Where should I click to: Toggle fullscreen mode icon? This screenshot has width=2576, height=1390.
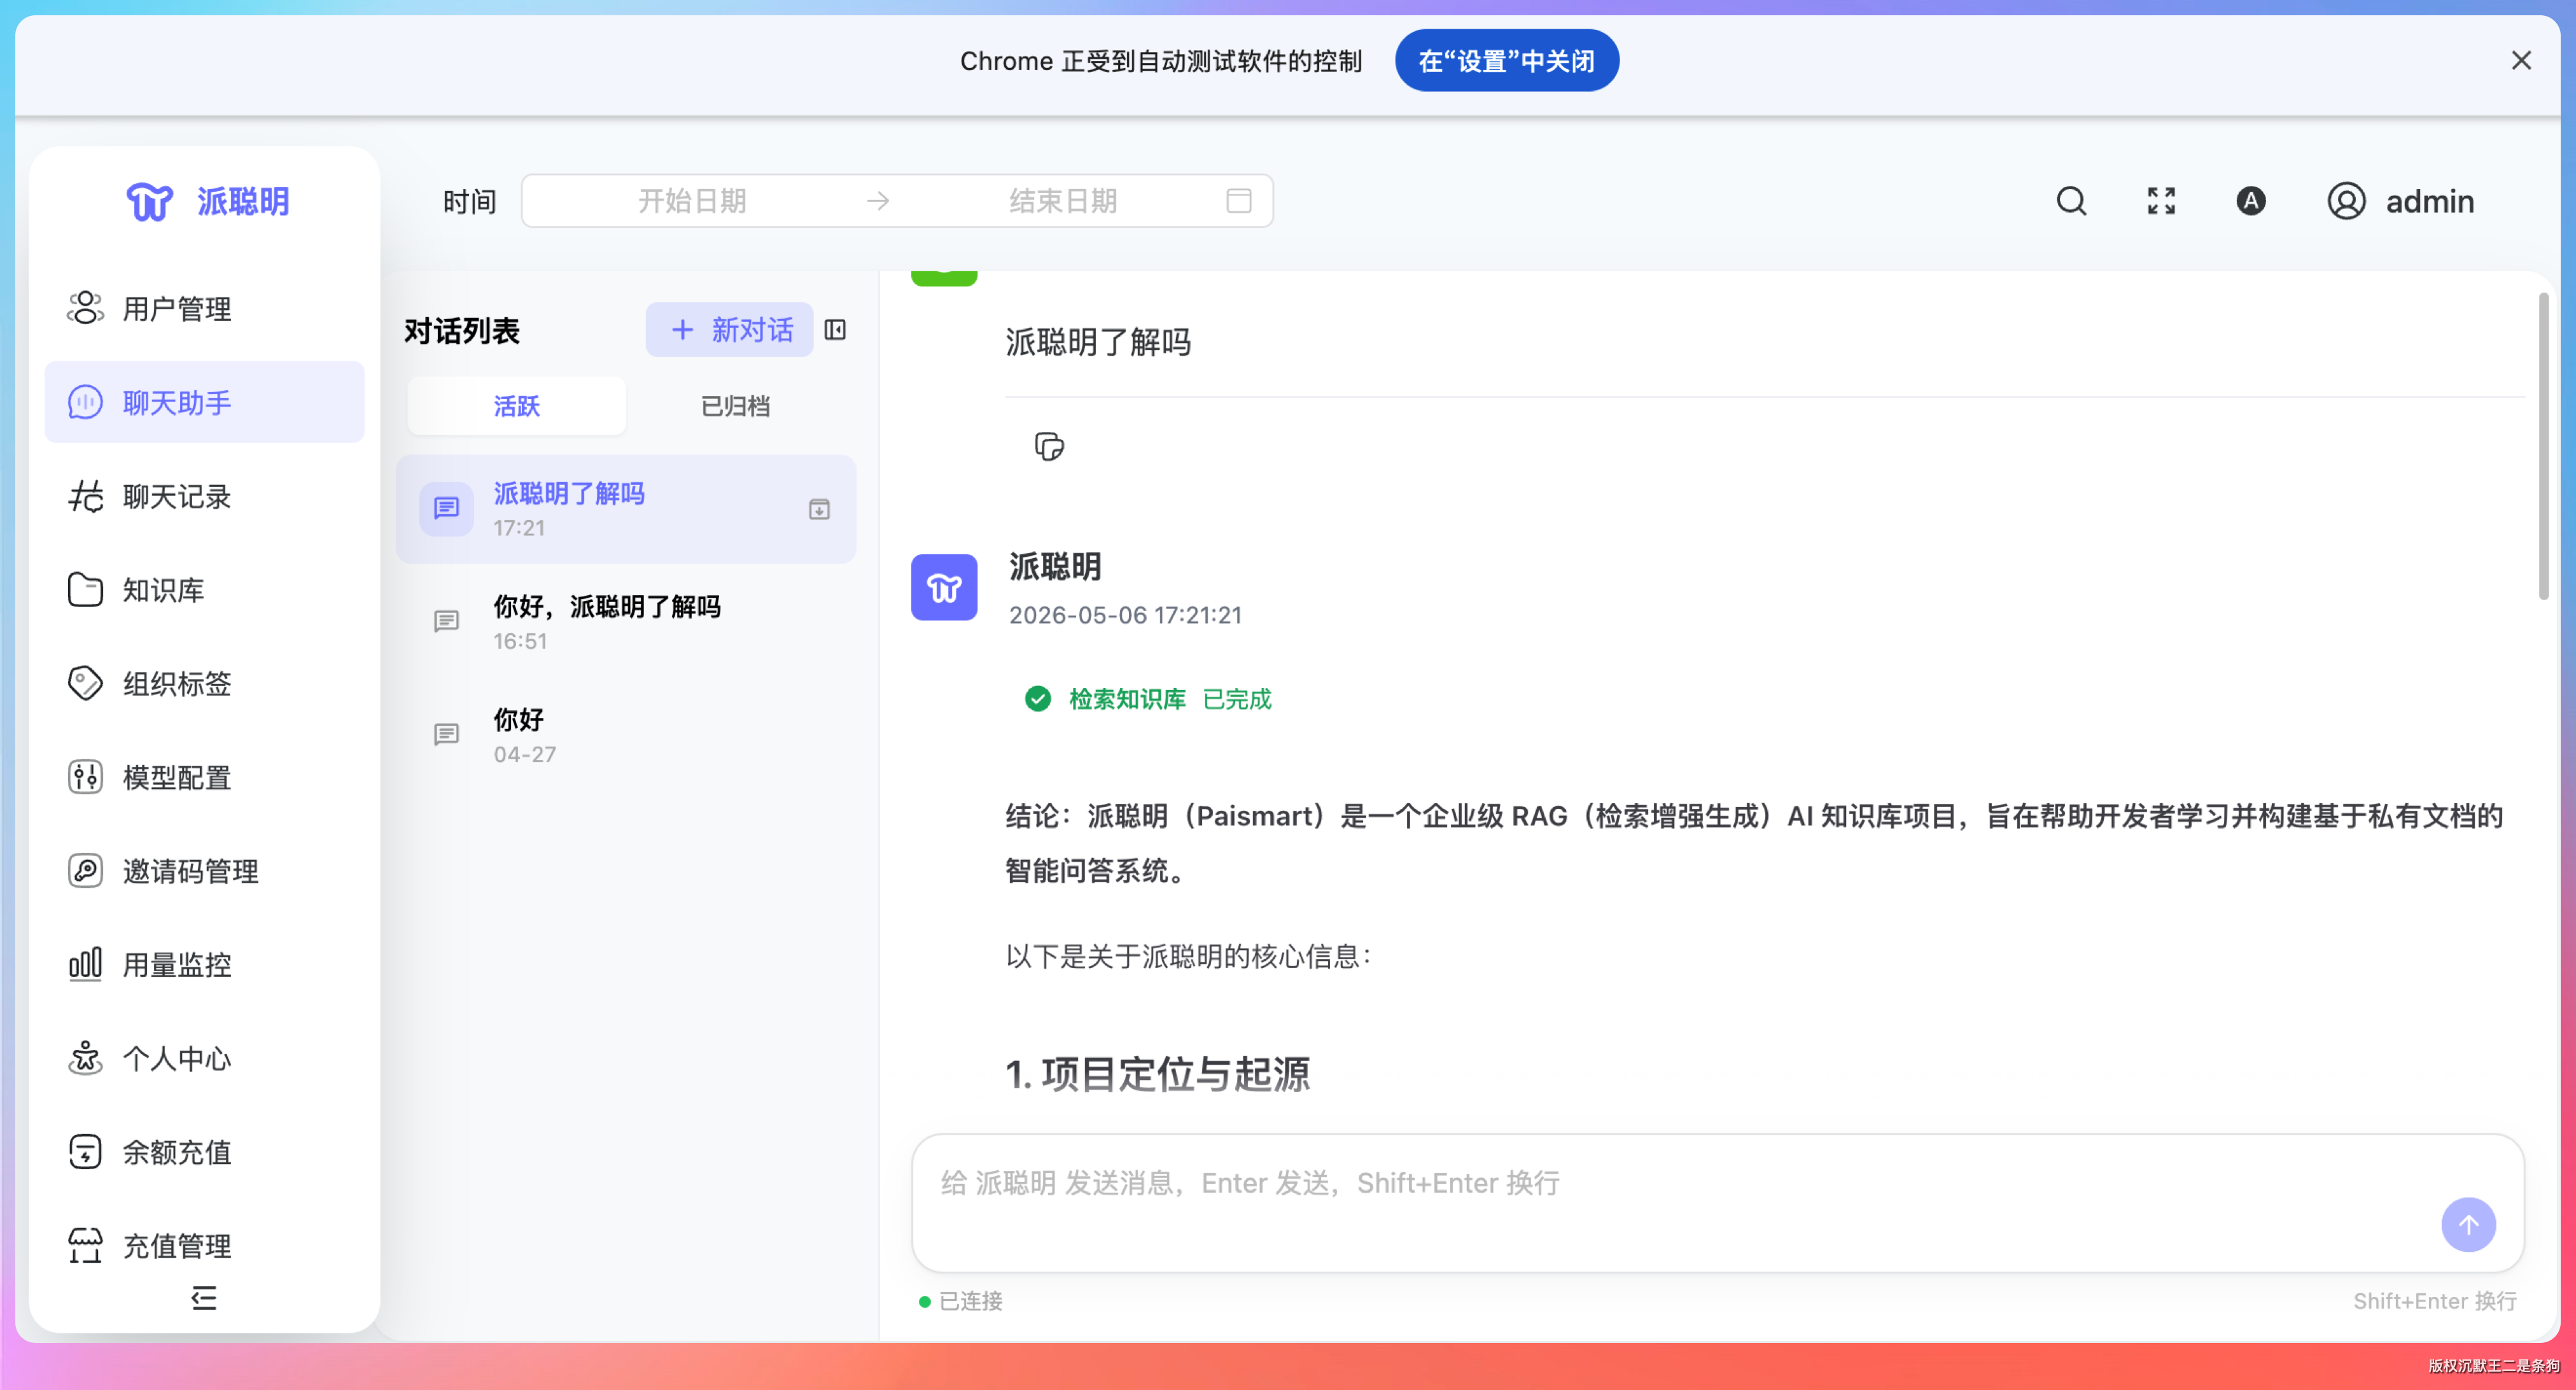coord(2161,201)
